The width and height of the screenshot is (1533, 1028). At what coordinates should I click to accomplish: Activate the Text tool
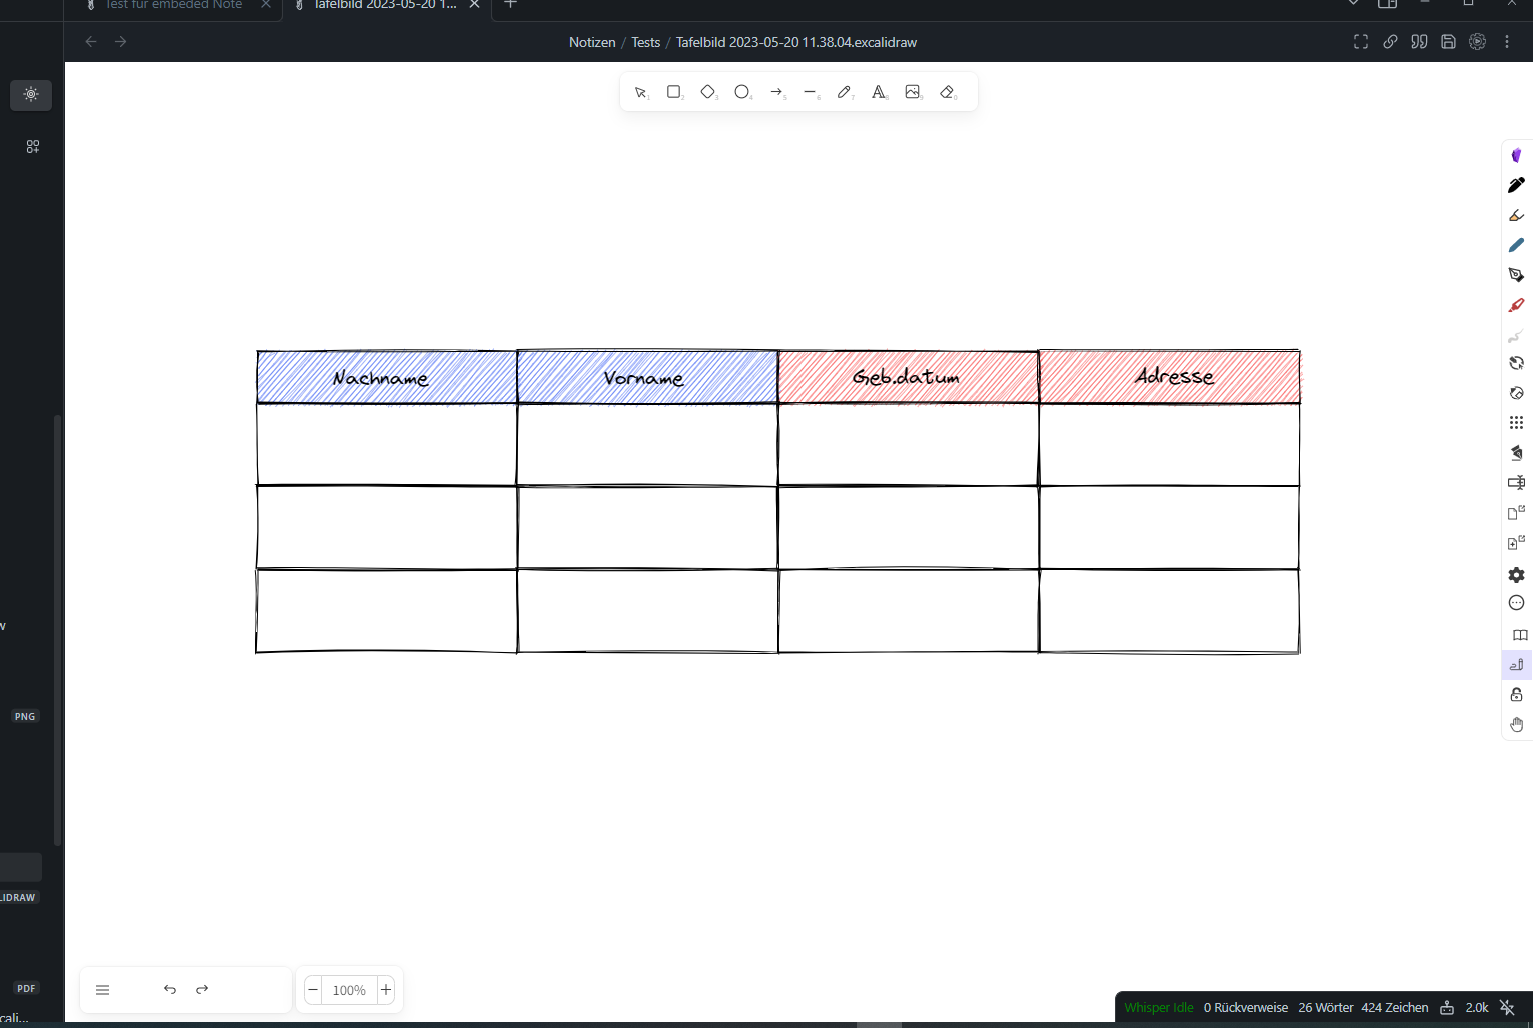879,92
